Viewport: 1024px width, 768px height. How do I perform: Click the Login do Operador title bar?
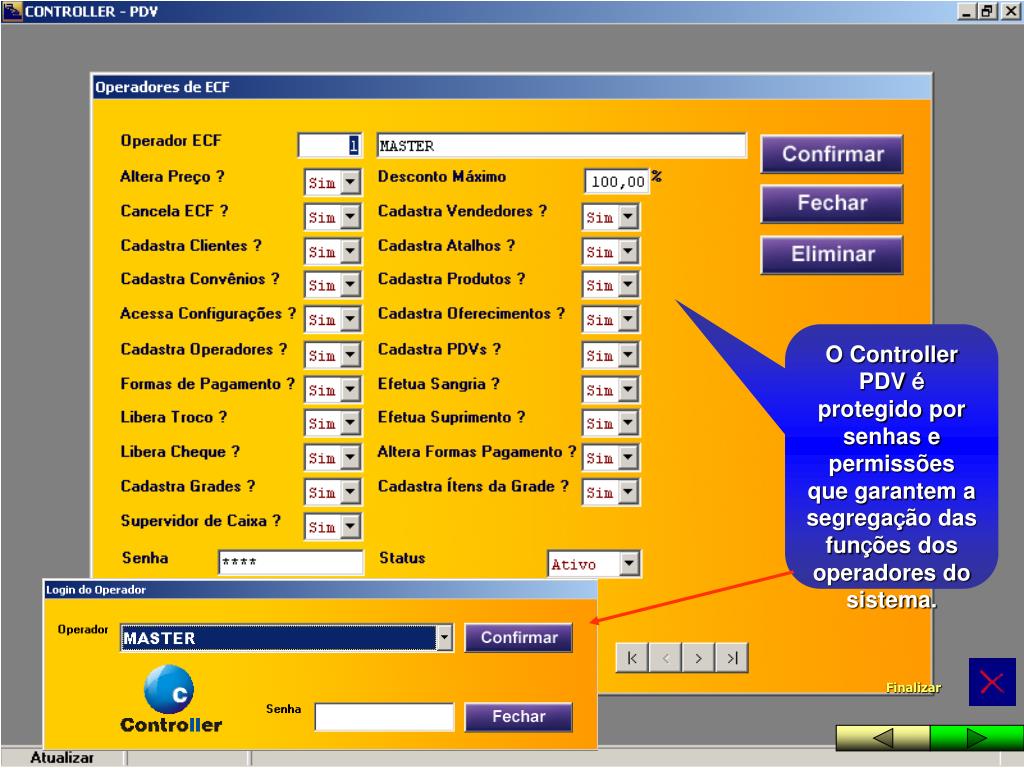click(x=320, y=590)
